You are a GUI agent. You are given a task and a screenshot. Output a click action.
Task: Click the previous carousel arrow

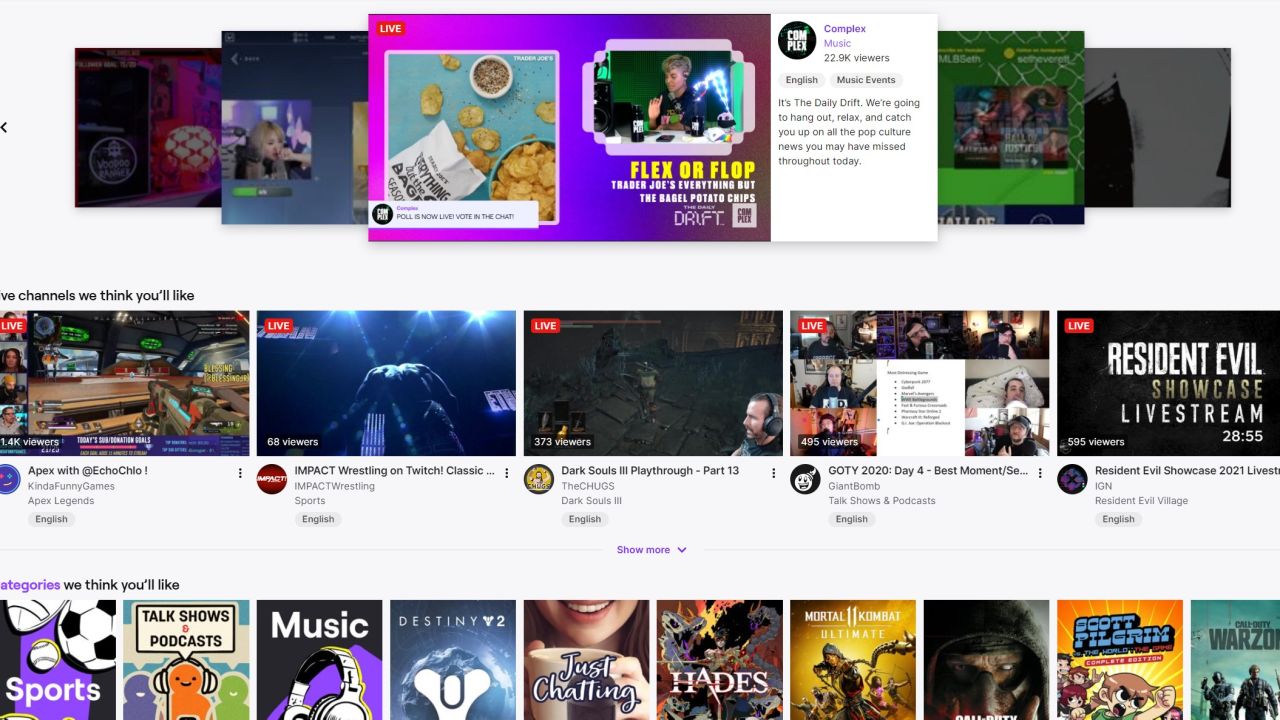coord(5,127)
